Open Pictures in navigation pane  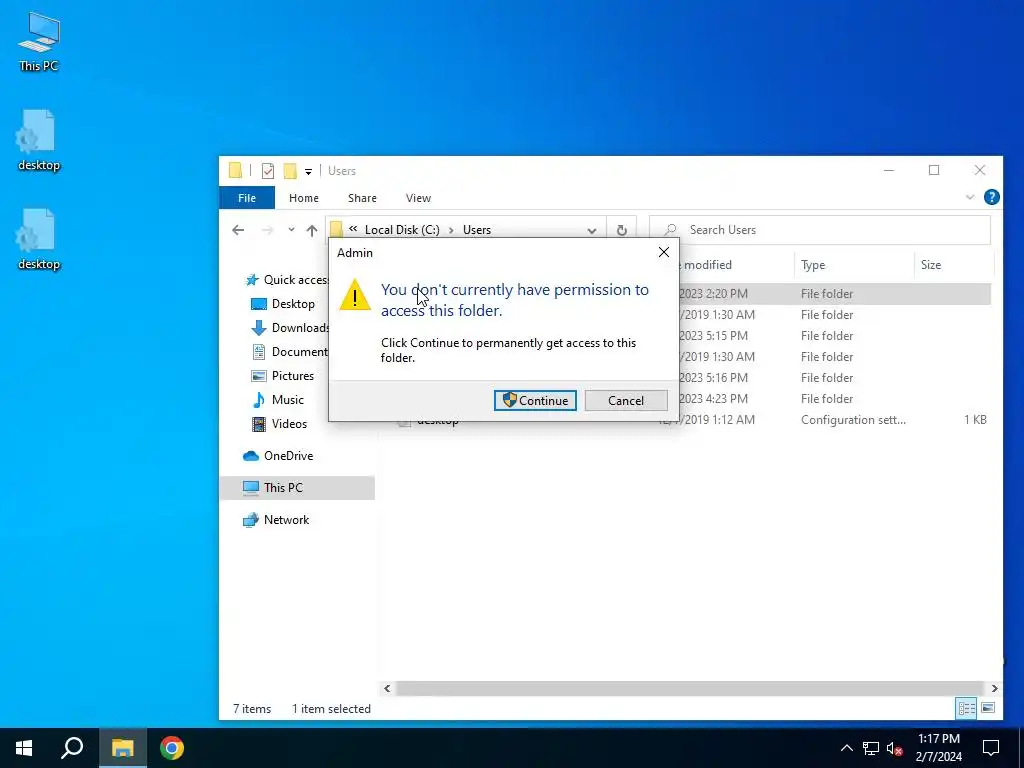(x=283, y=376)
